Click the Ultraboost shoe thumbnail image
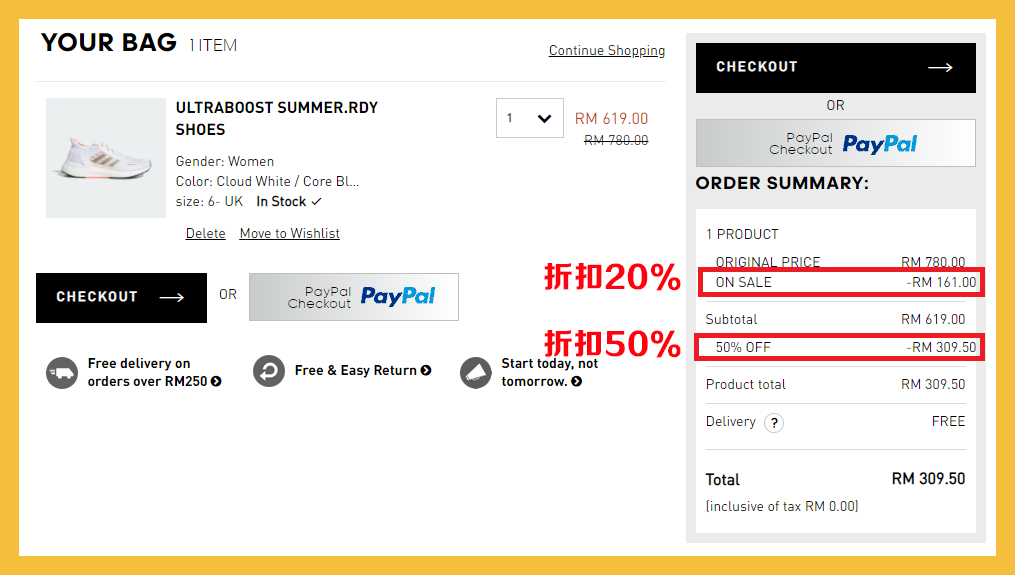This screenshot has width=1015, height=575. pos(105,157)
